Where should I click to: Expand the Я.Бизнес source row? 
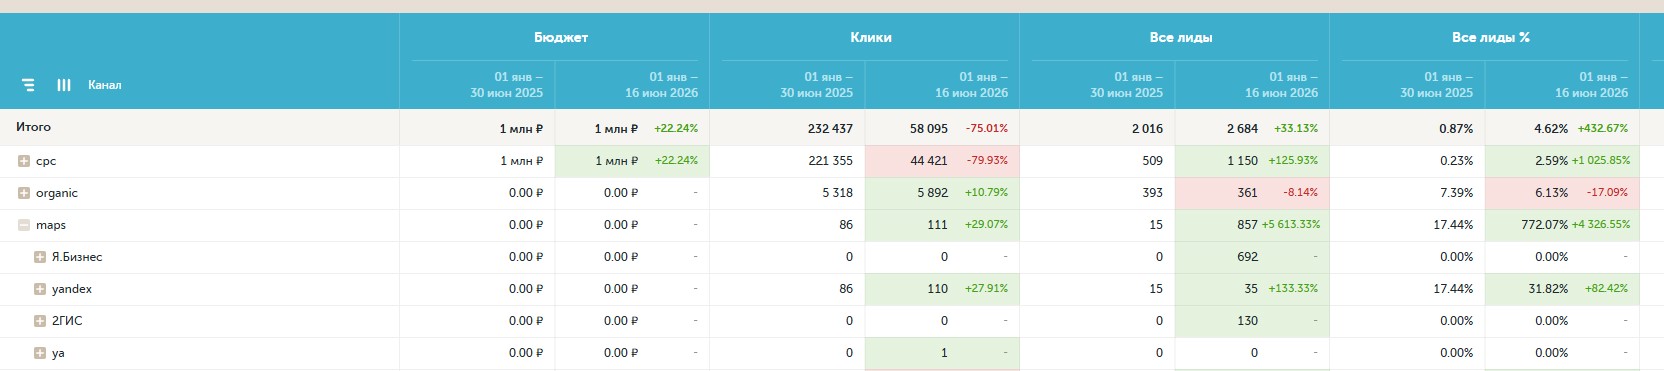[x=40, y=257]
